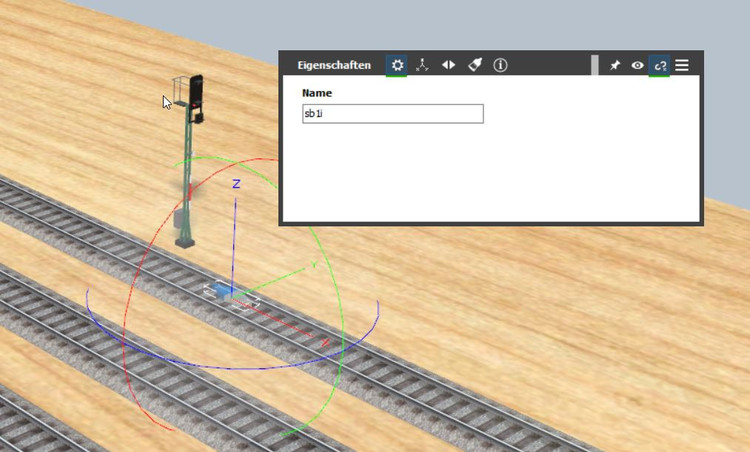Click the green Y axis handle of gizmo
The image size is (750, 452).
coord(314,265)
